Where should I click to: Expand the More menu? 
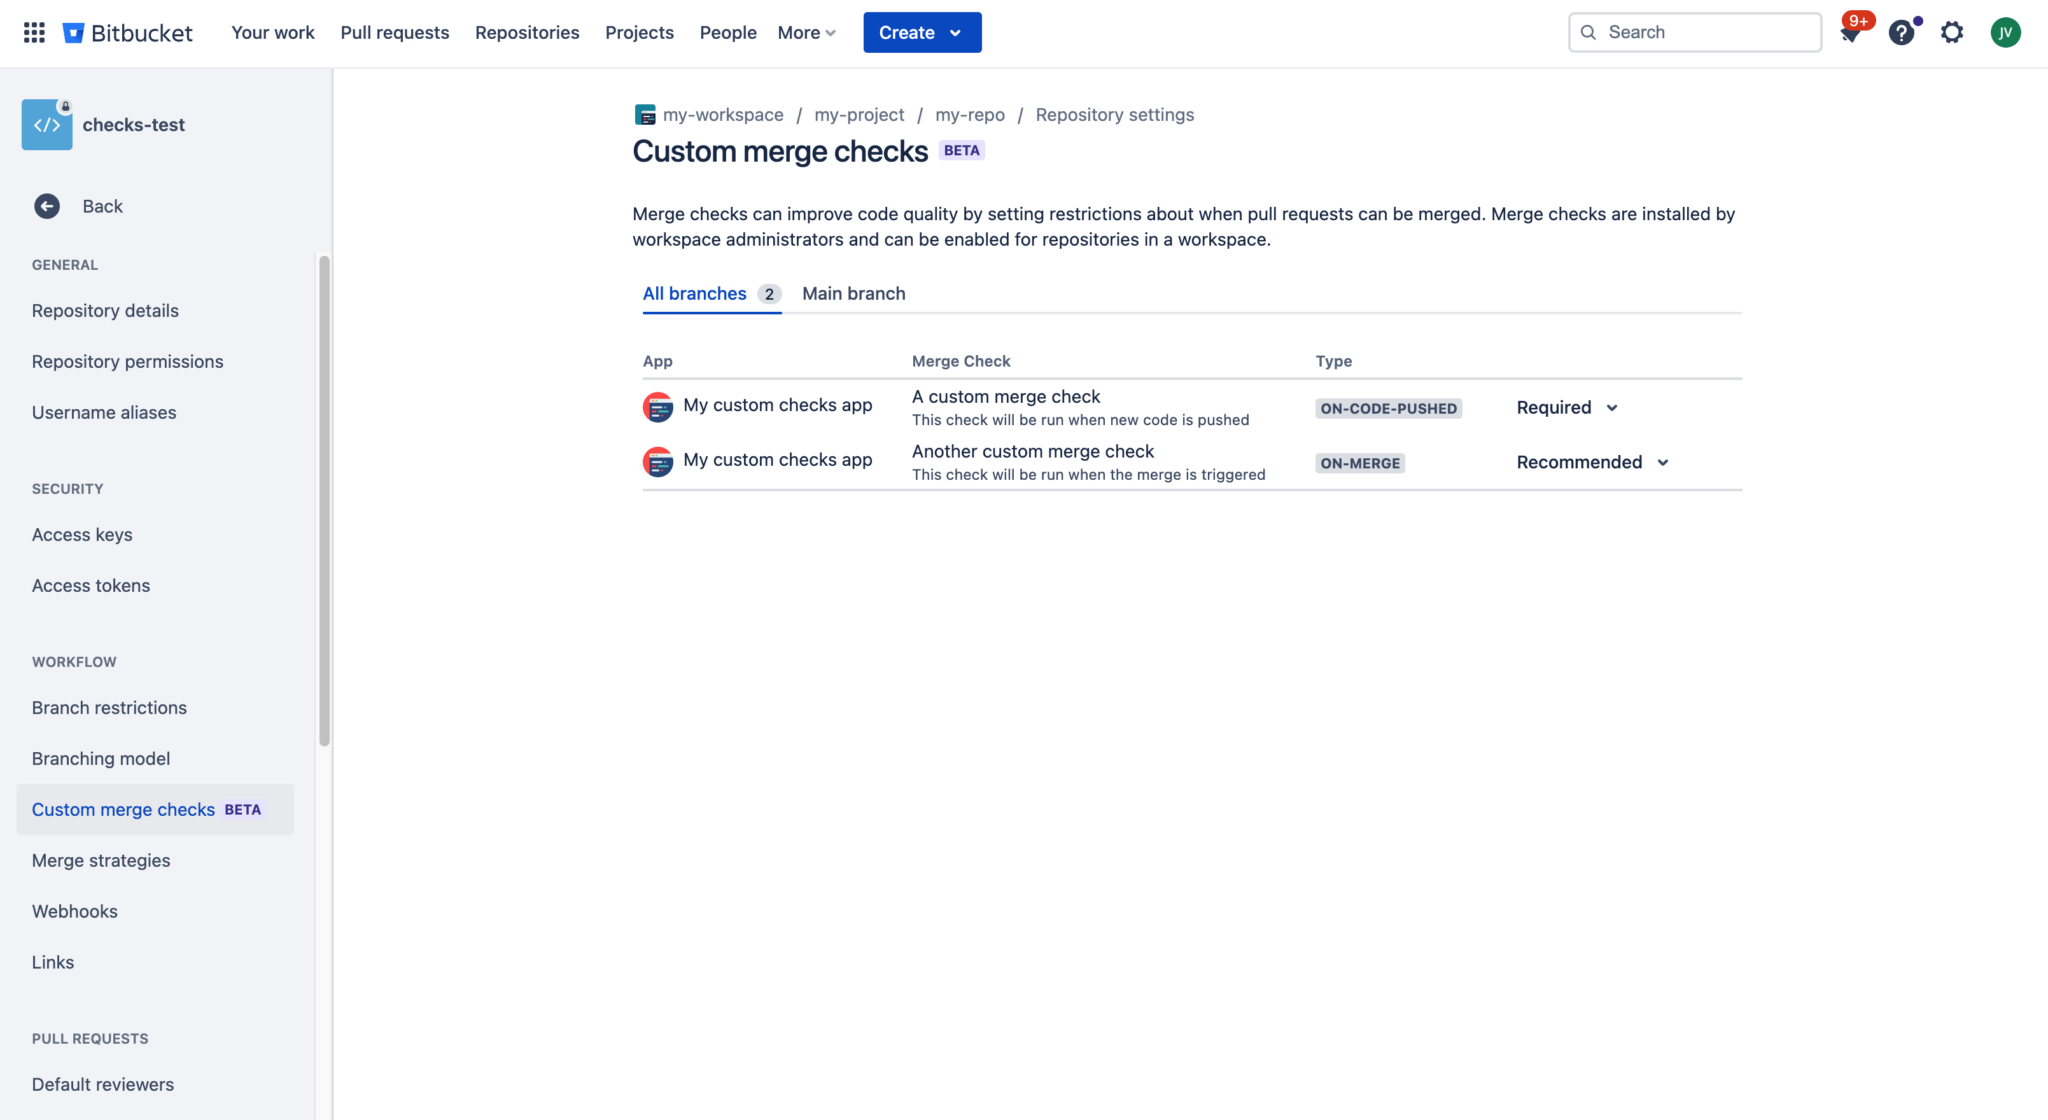point(806,32)
